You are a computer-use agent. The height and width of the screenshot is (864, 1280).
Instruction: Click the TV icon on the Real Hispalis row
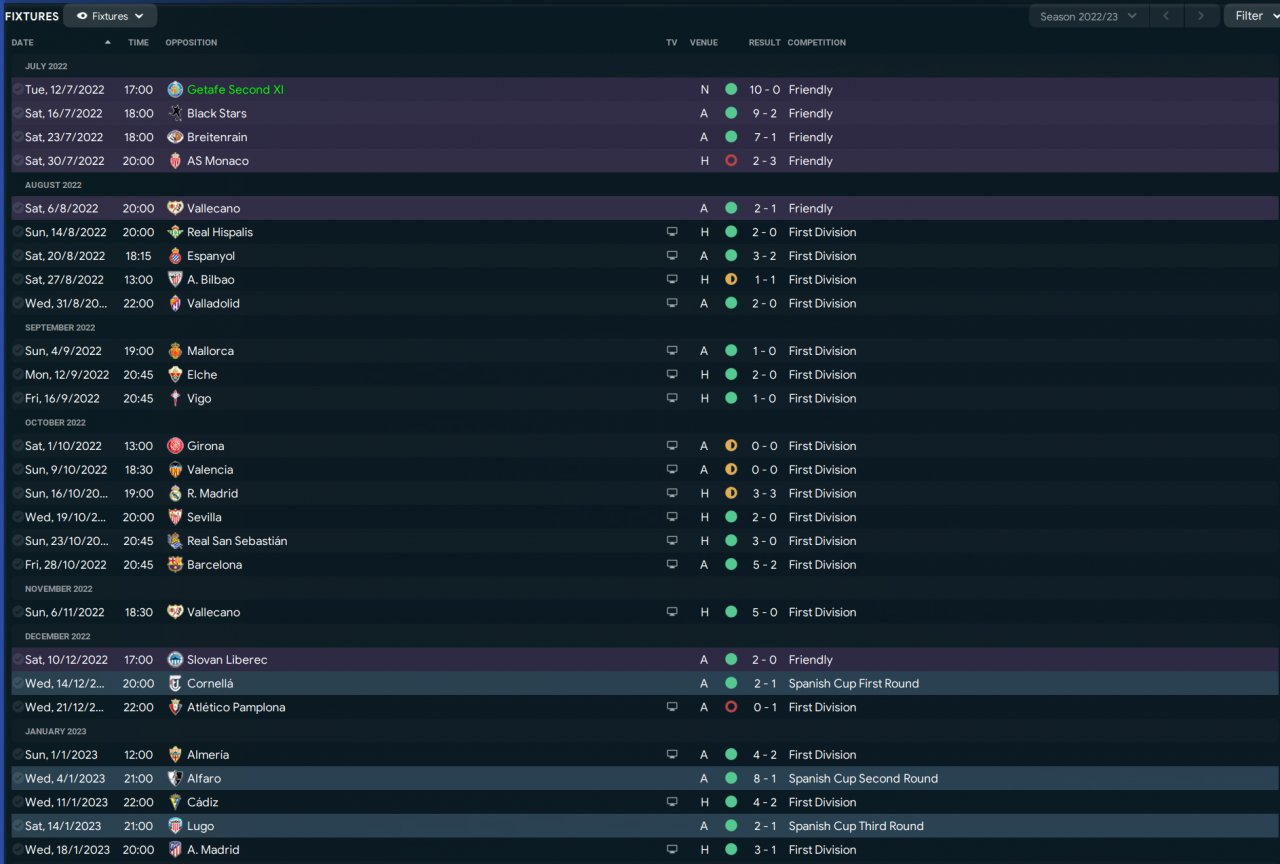672,232
